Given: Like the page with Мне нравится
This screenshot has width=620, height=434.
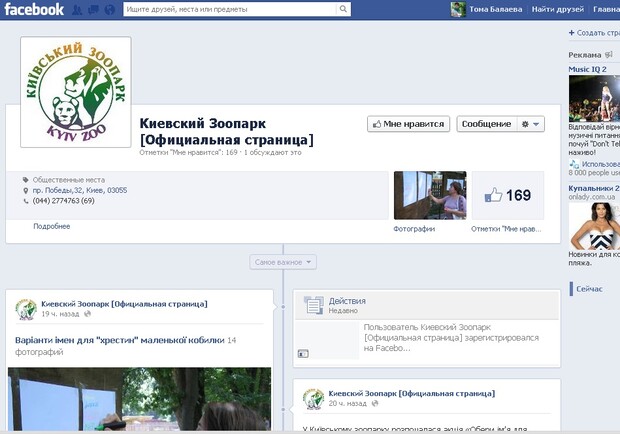Looking at the screenshot, I should tap(408, 124).
